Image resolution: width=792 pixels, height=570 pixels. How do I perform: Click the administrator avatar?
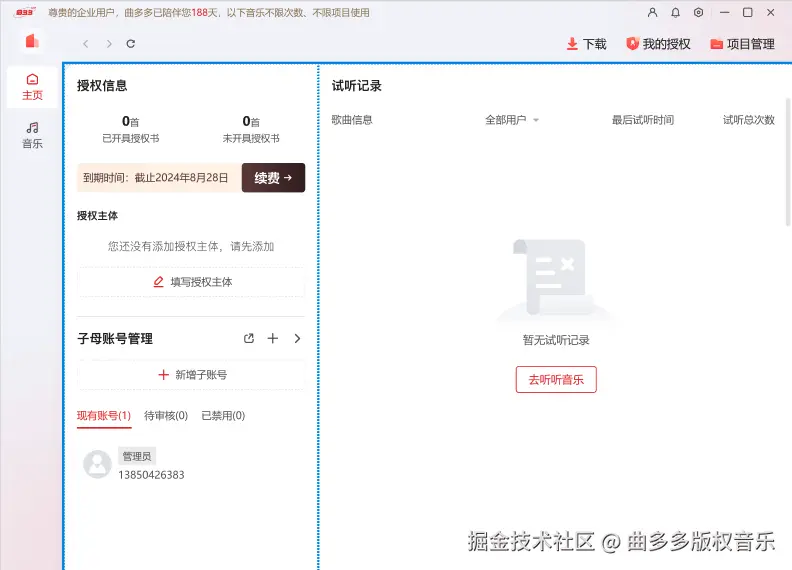(97, 464)
